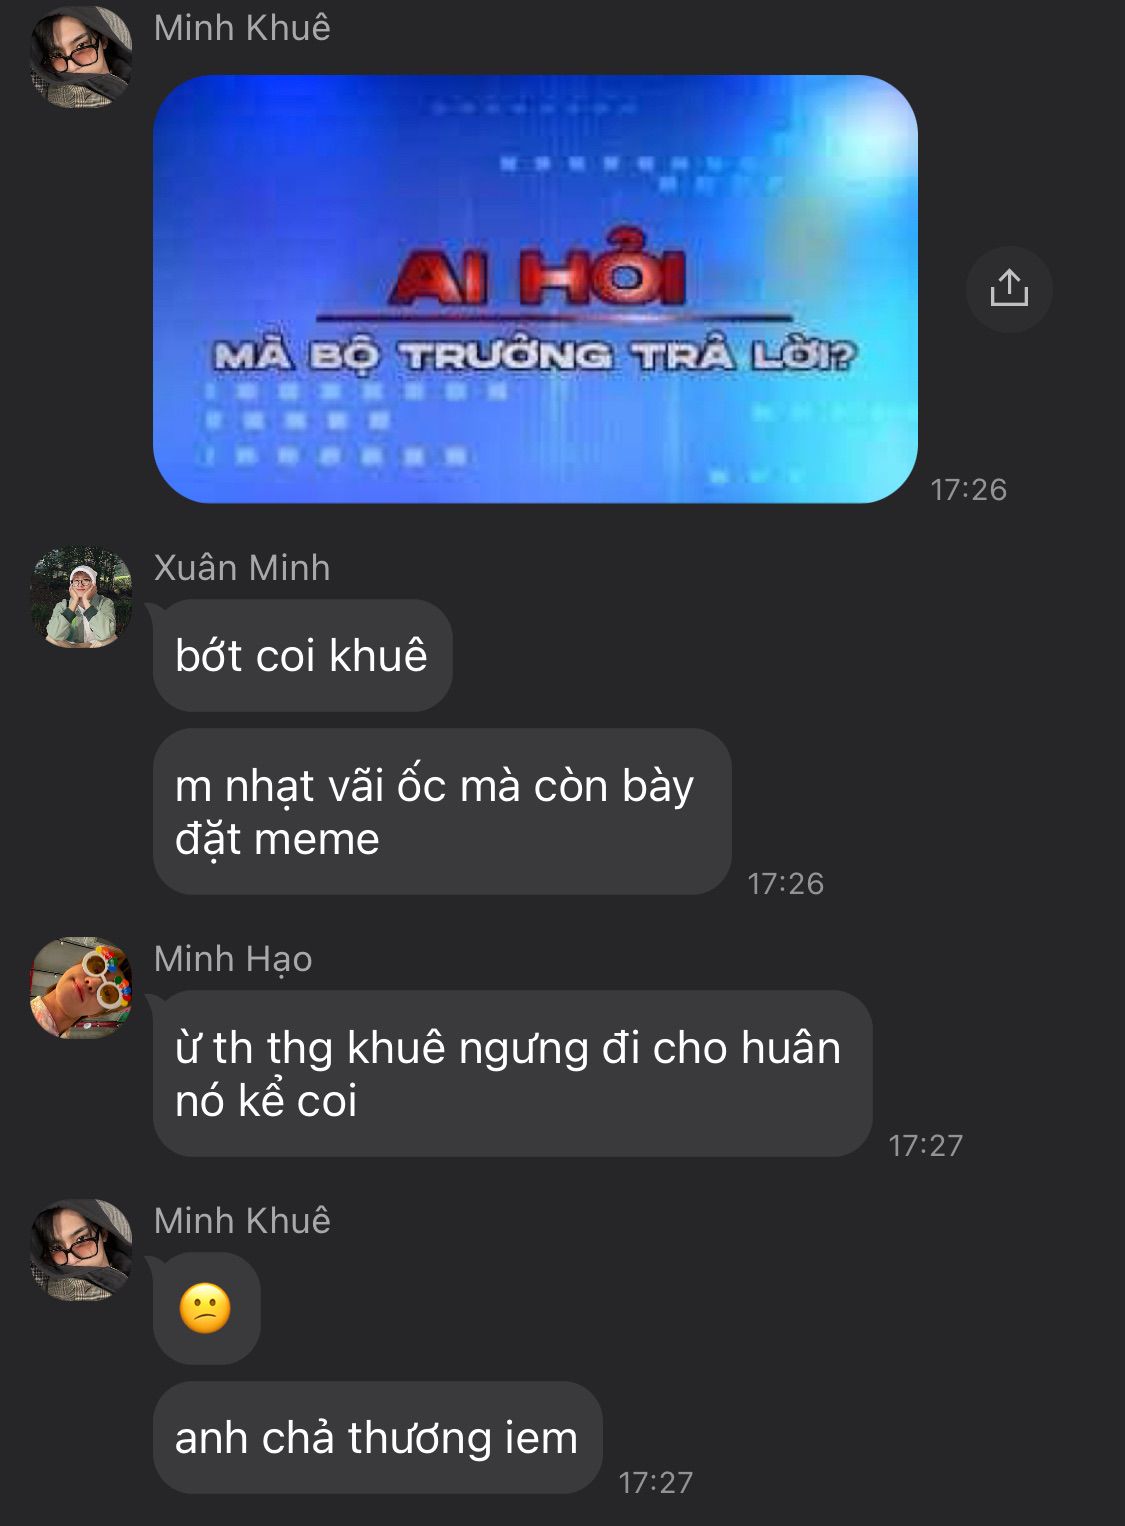This screenshot has width=1125, height=1526.
Task: Tap Minh Khuê's avatar near the emoji message
Action: [x=81, y=1250]
